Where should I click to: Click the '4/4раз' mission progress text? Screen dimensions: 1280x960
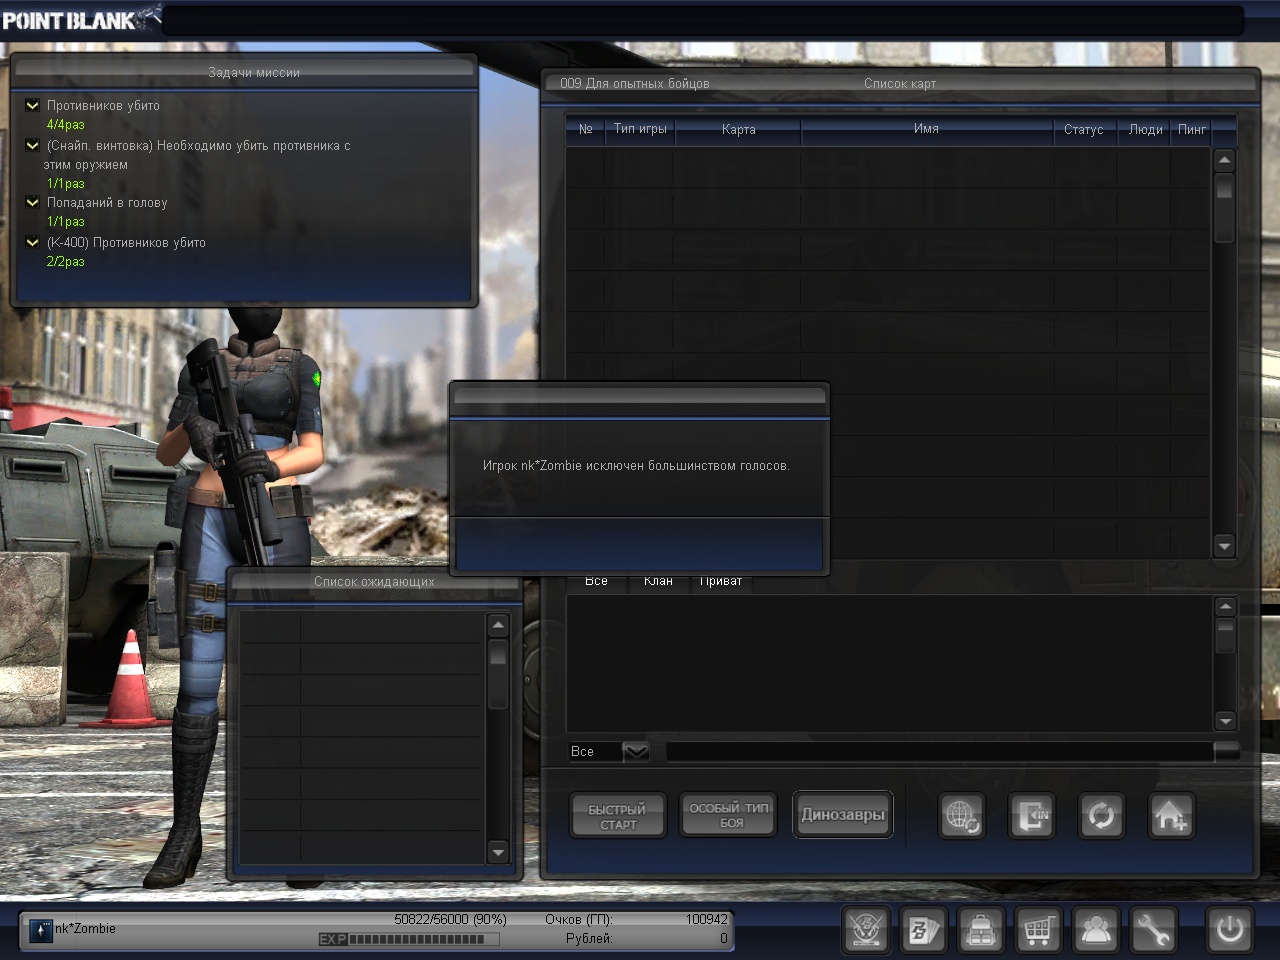click(65, 125)
